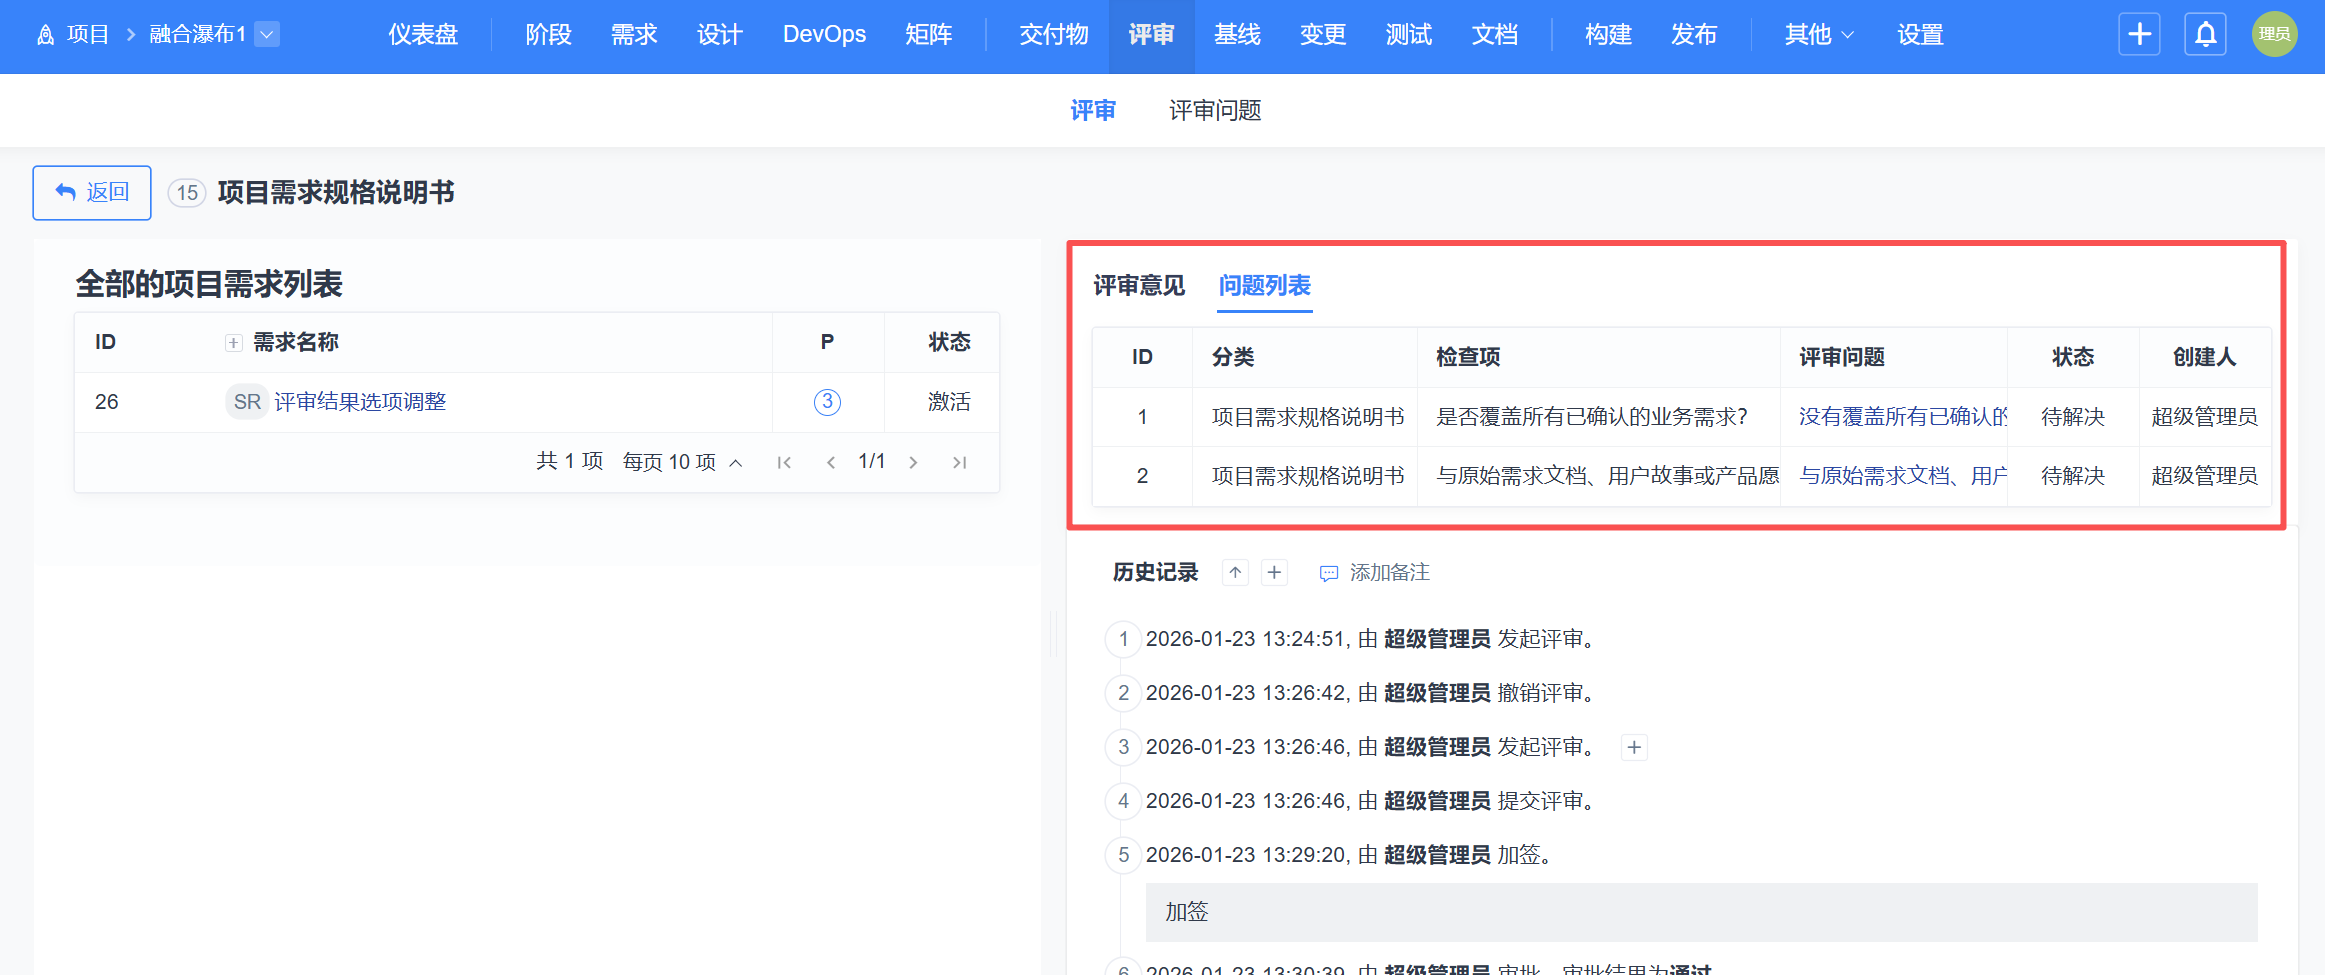Switch to the 评审意见 tab
Image resolution: width=2325 pixels, height=975 pixels.
(1138, 286)
